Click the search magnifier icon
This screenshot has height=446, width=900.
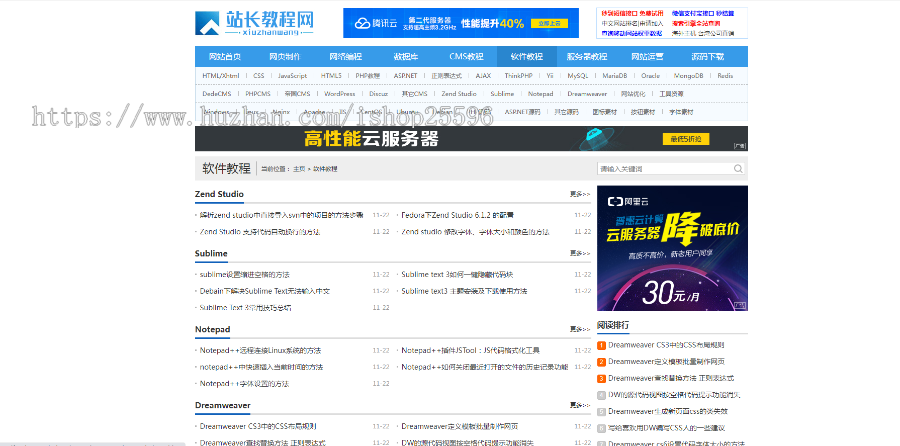pyautogui.click(x=738, y=169)
